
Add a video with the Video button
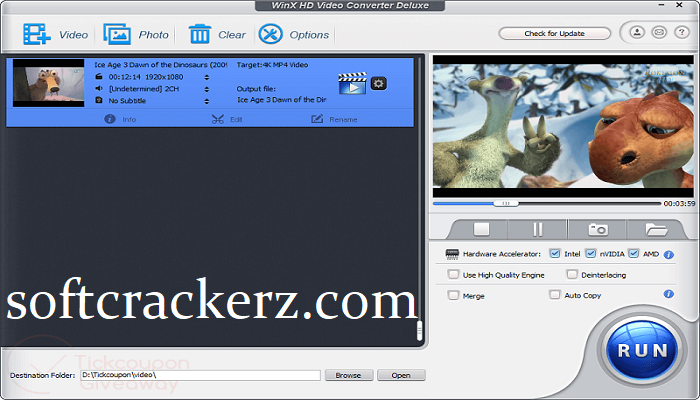tap(55, 34)
